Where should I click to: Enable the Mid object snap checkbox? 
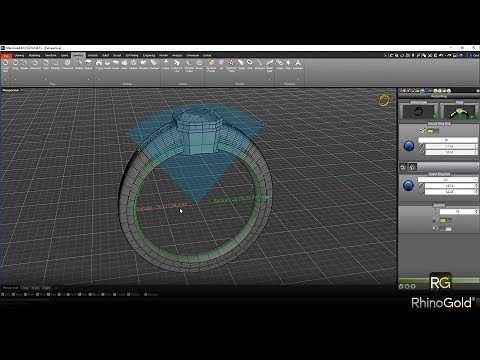pyautogui.click(x=38, y=294)
